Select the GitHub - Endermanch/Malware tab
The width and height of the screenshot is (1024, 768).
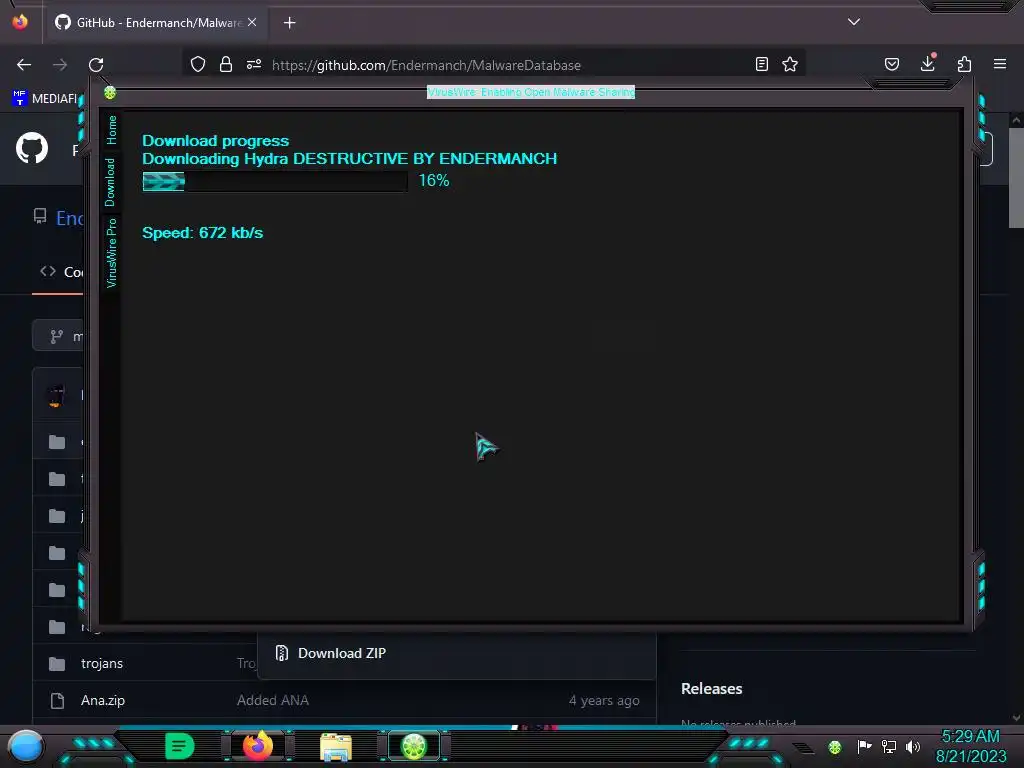click(155, 22)
